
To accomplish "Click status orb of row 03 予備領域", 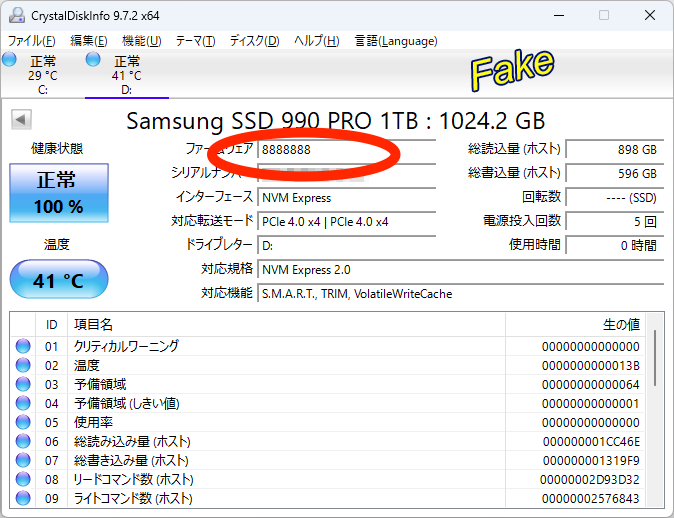I will coord(23,384).
